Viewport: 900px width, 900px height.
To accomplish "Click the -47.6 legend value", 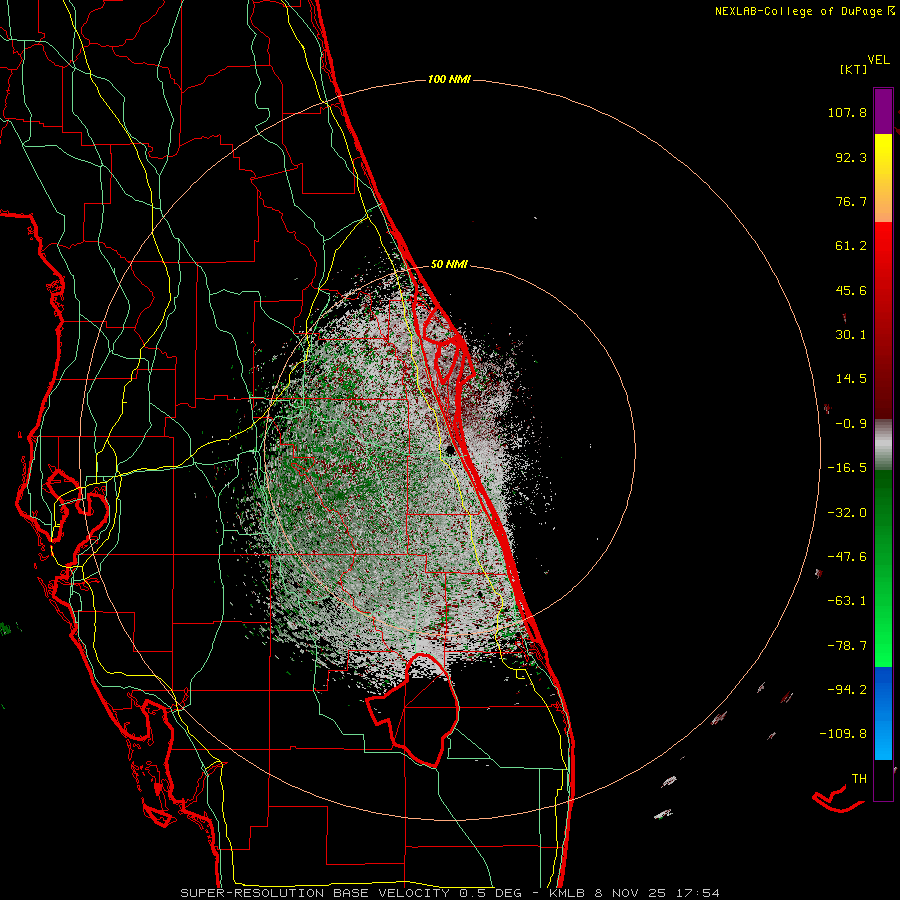I will 847,557.
